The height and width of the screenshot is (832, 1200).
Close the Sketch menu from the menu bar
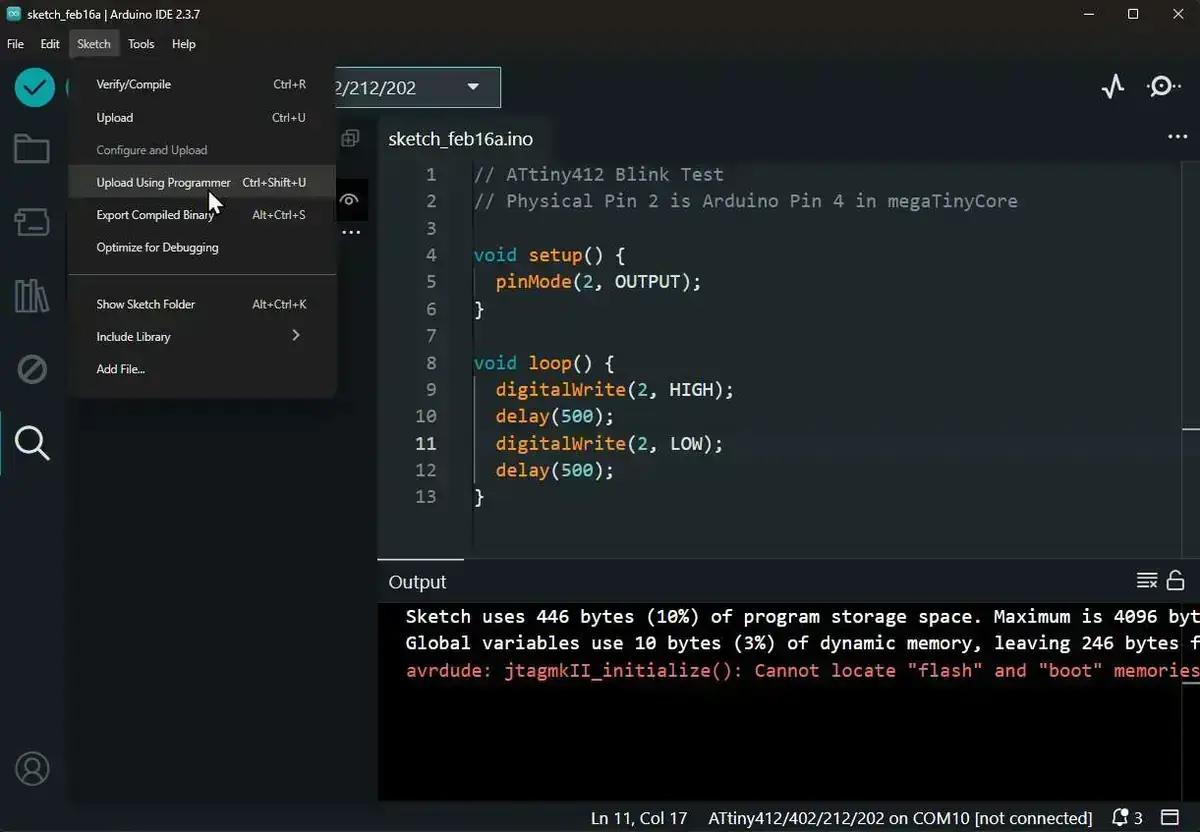point(94,44)
